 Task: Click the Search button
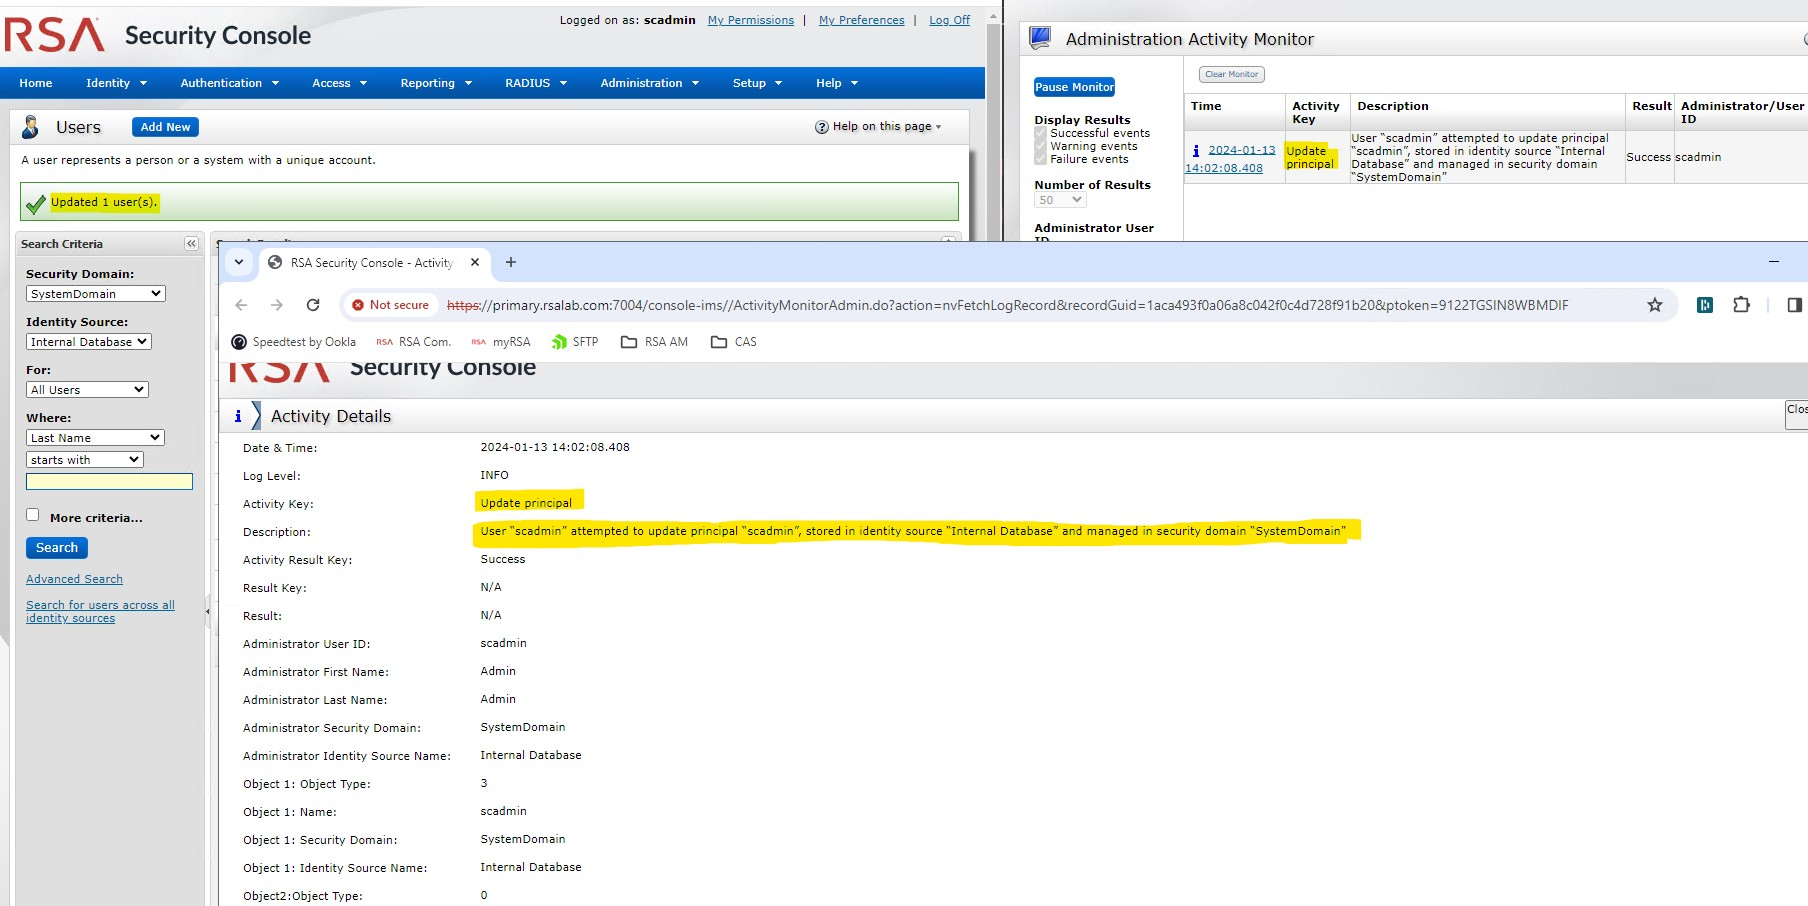(56, 547)
